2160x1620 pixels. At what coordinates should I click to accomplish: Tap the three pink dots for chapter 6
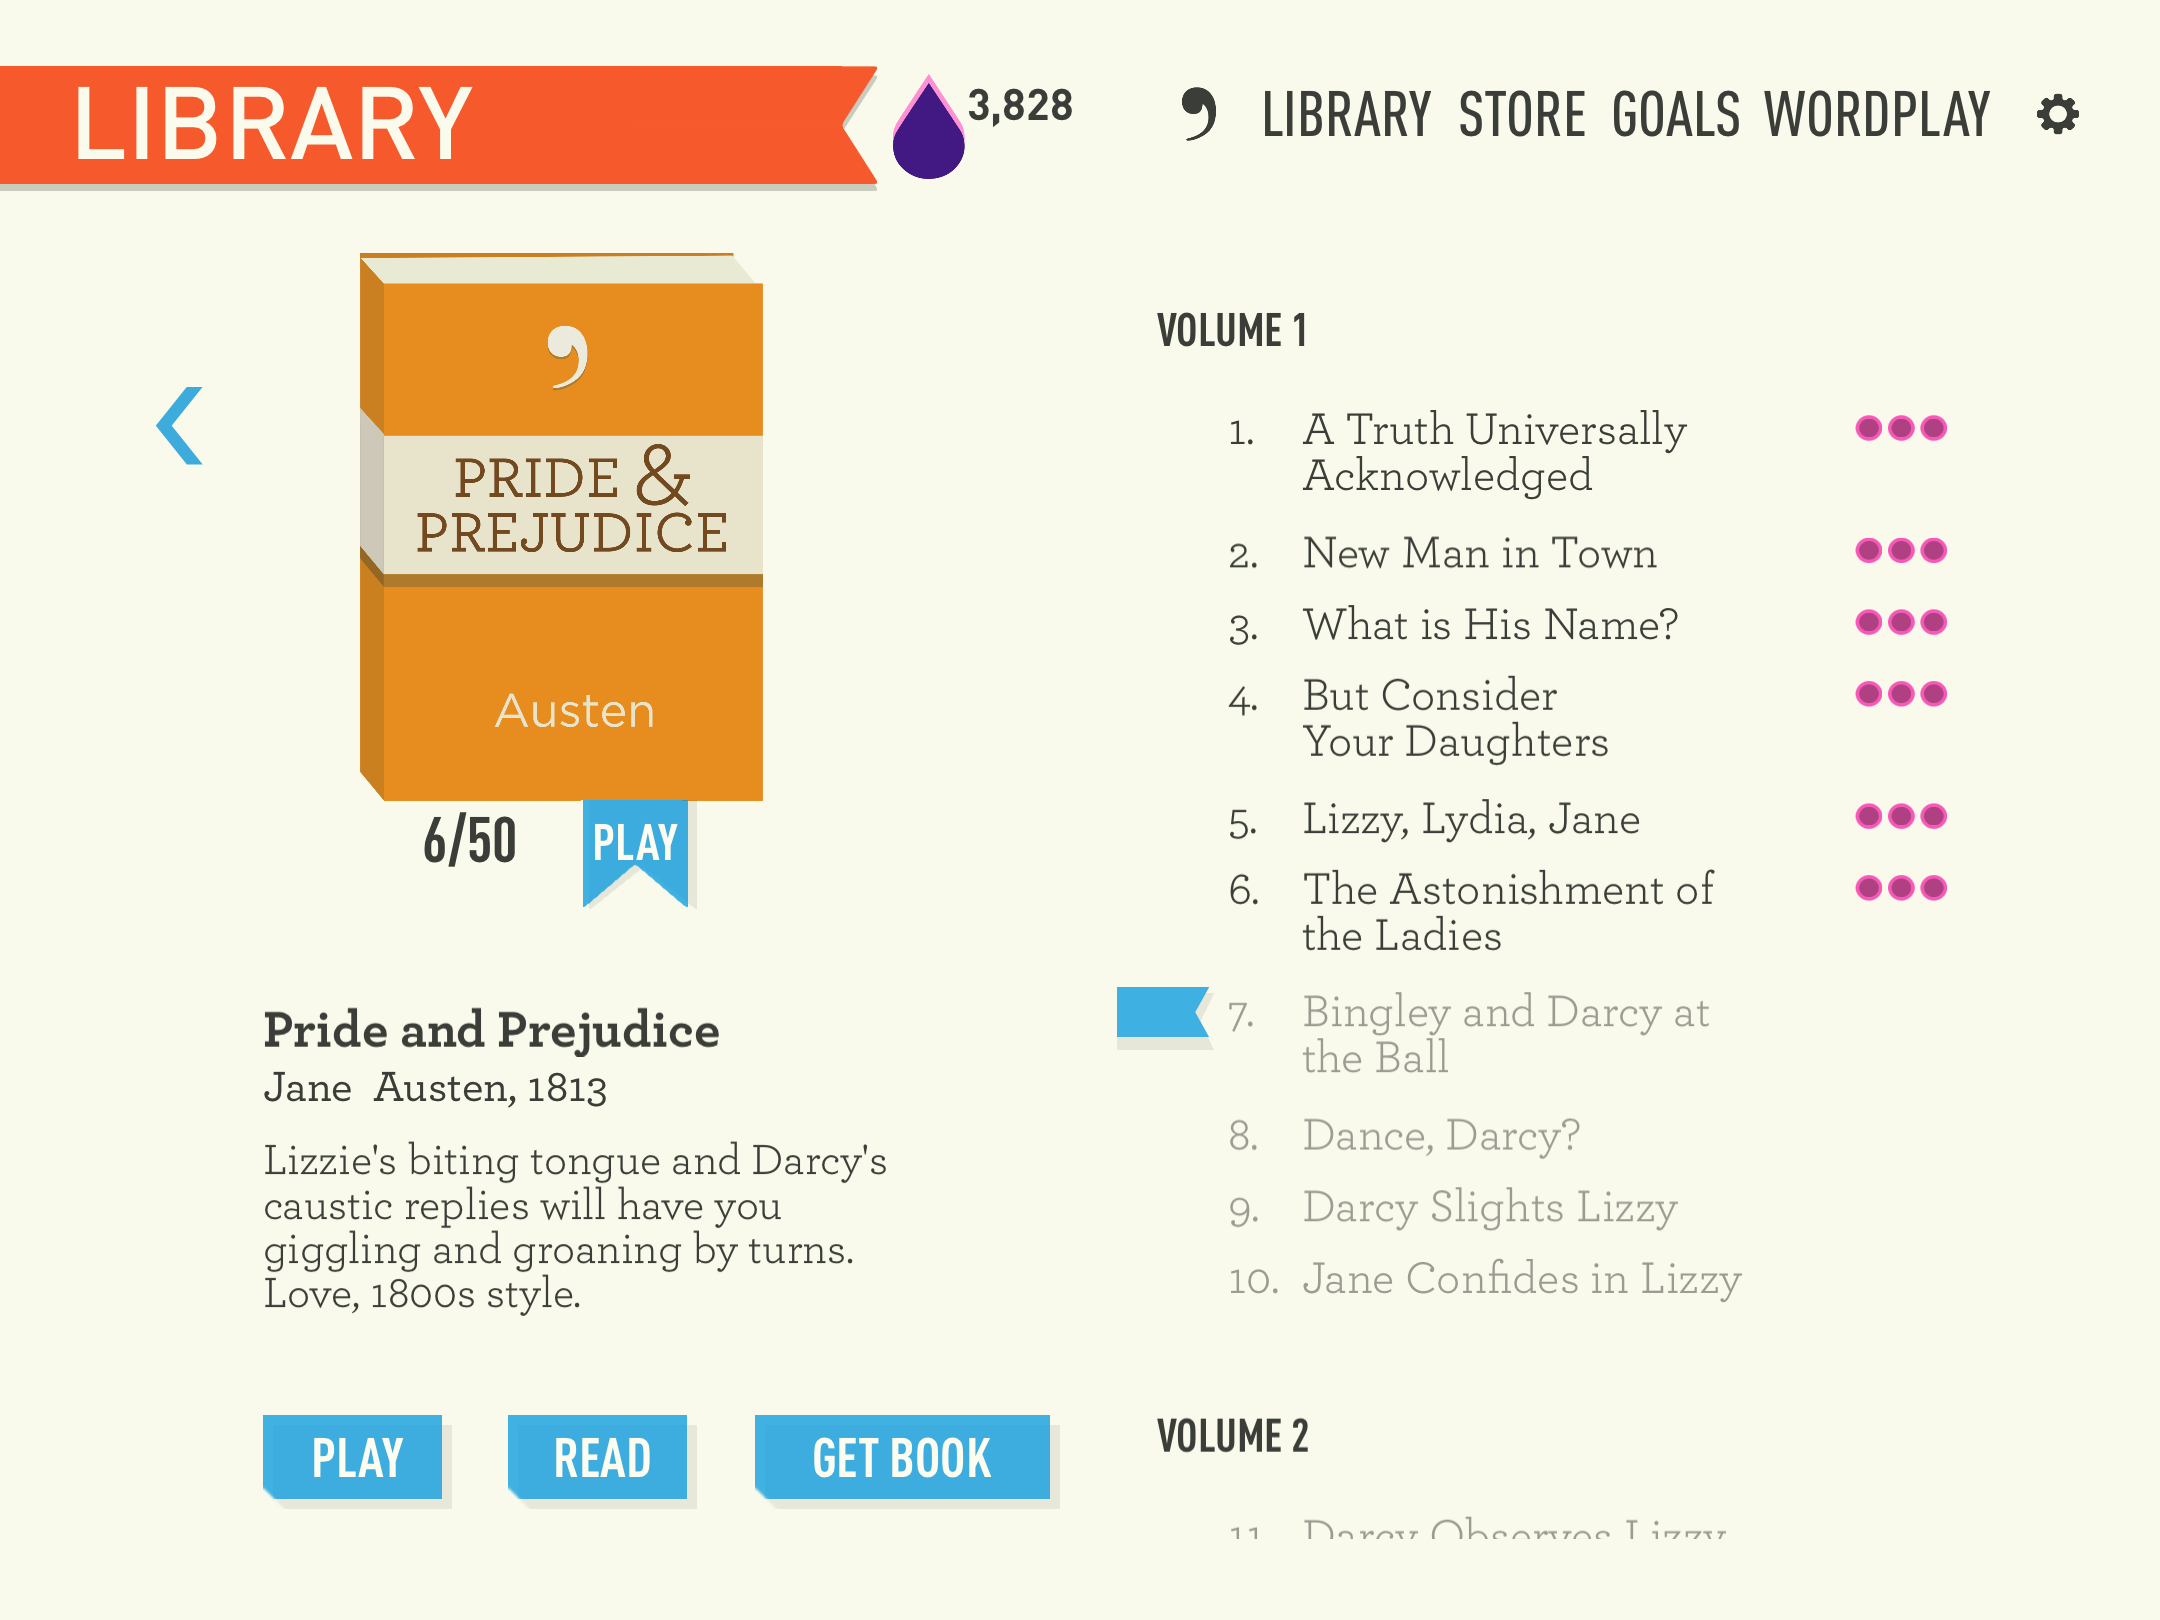tap(1900, 888)
